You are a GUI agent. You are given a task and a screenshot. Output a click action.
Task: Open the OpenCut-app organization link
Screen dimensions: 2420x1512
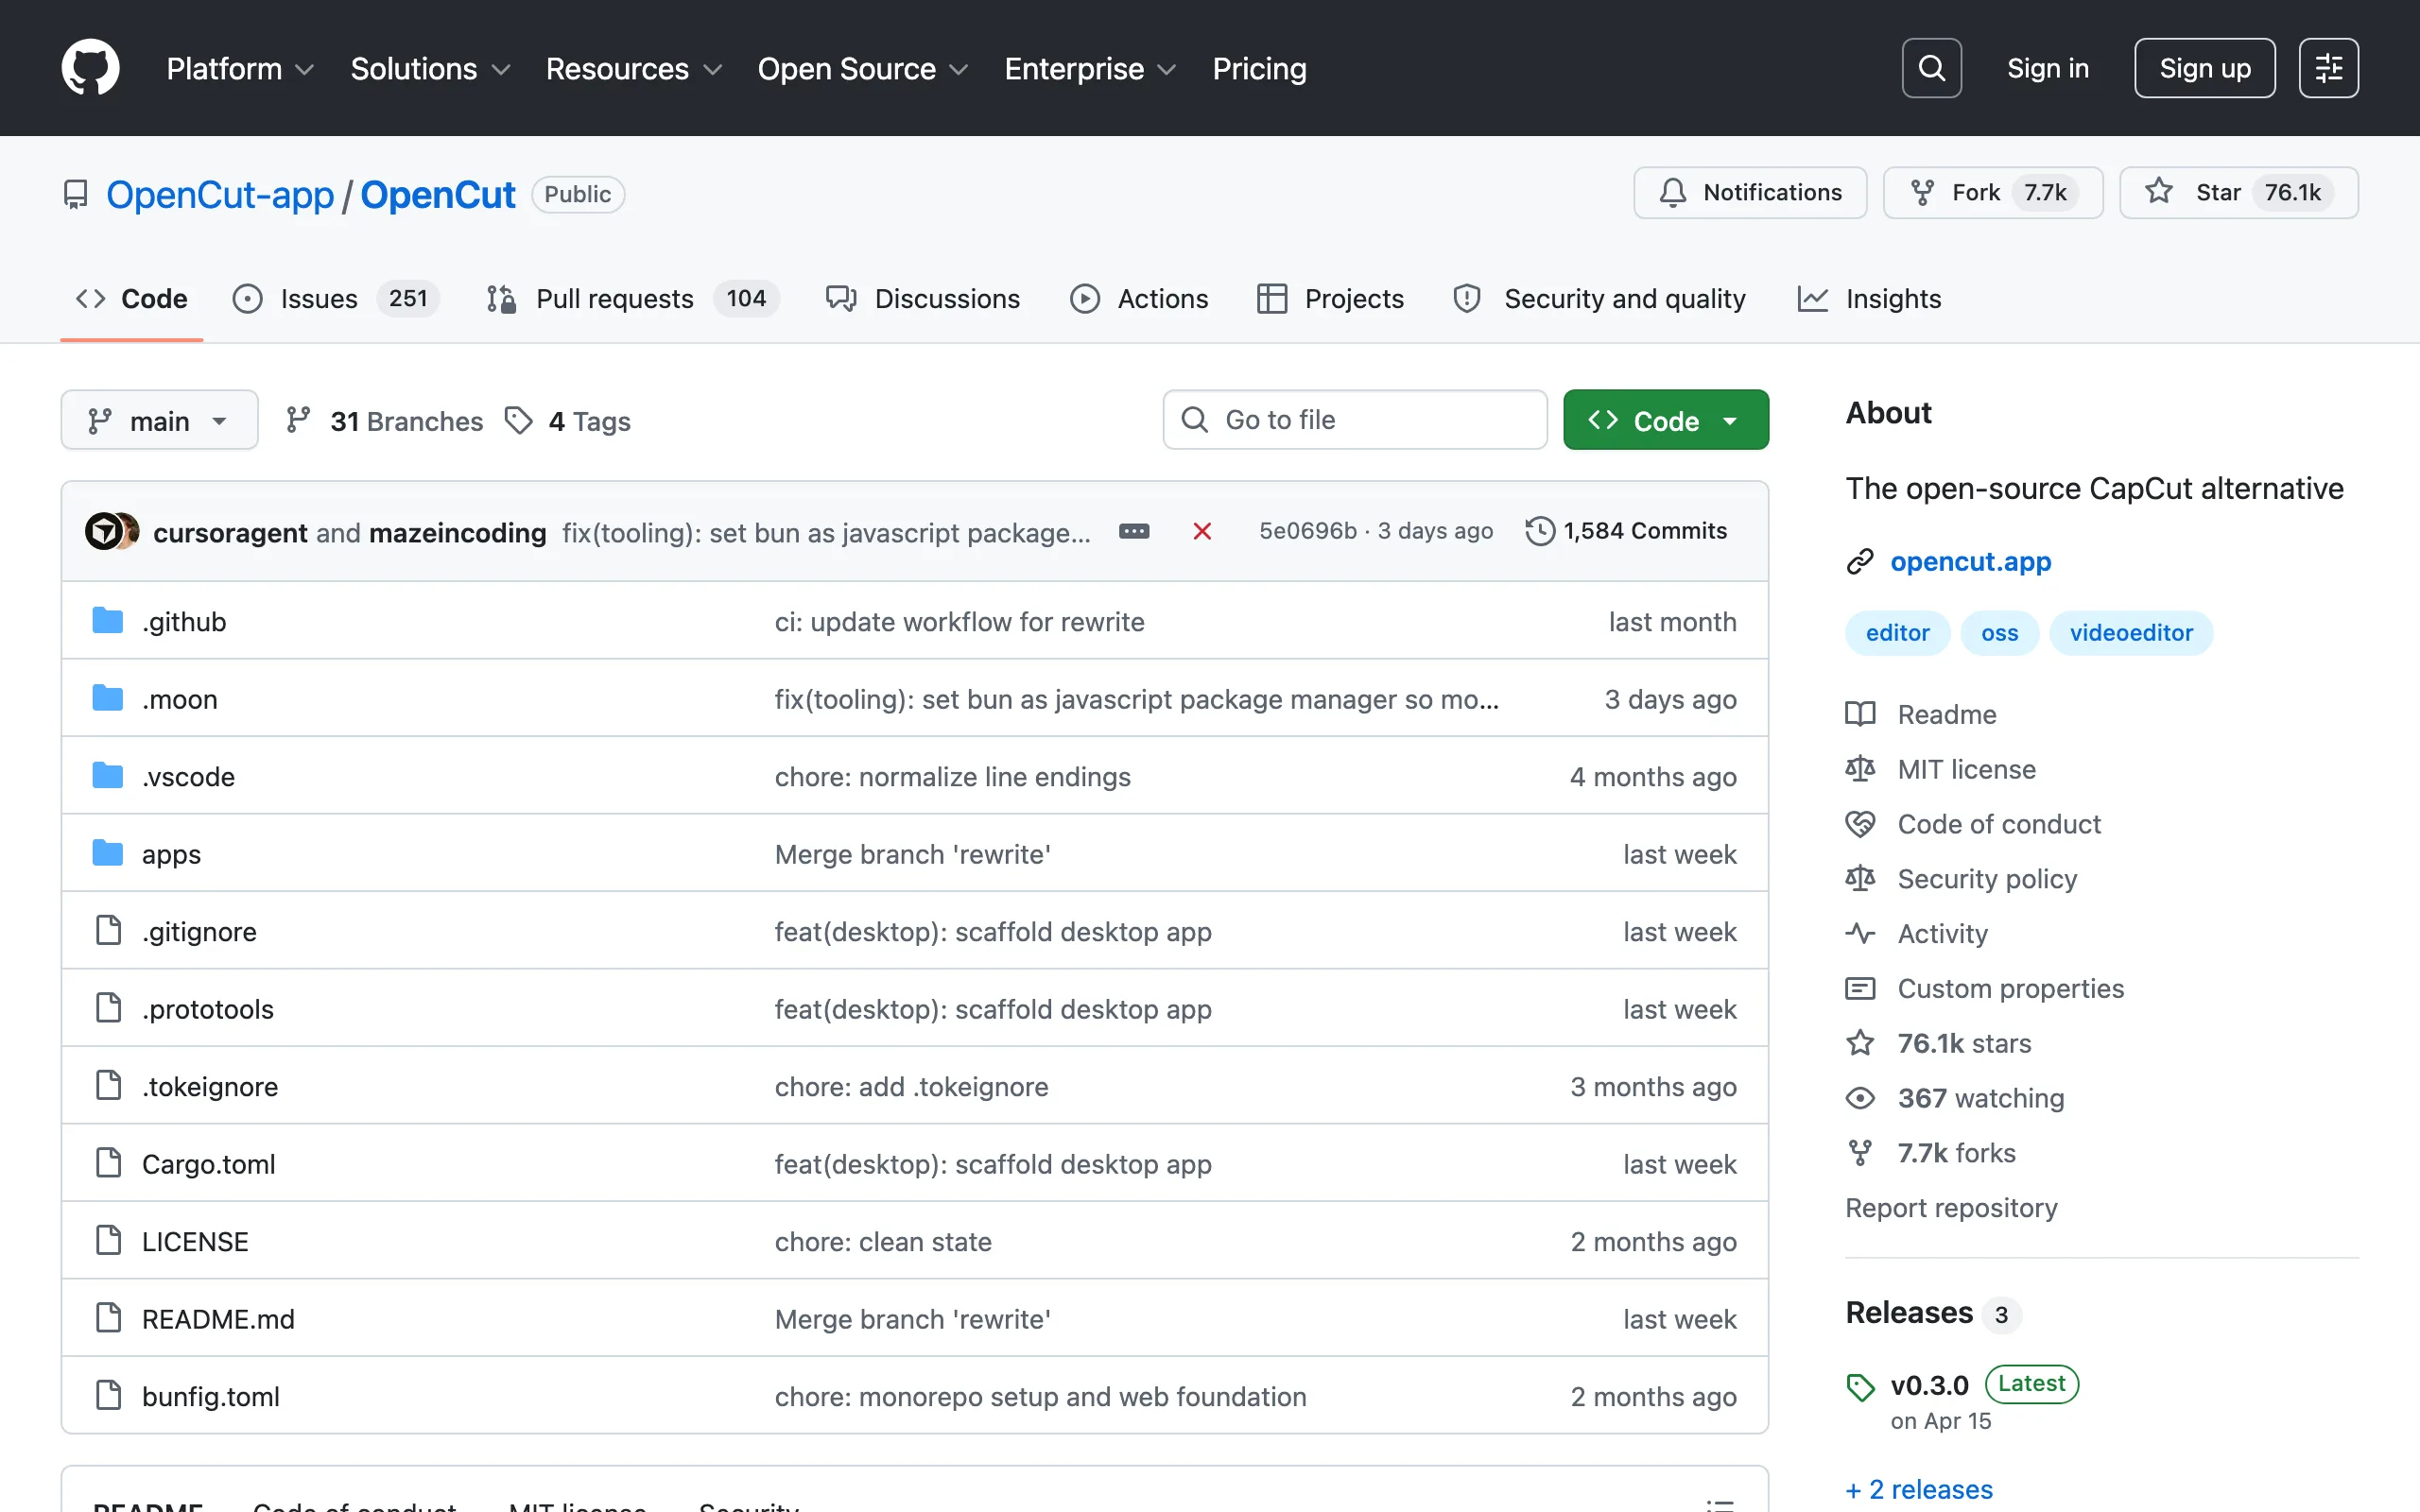[x=220, y=194]
